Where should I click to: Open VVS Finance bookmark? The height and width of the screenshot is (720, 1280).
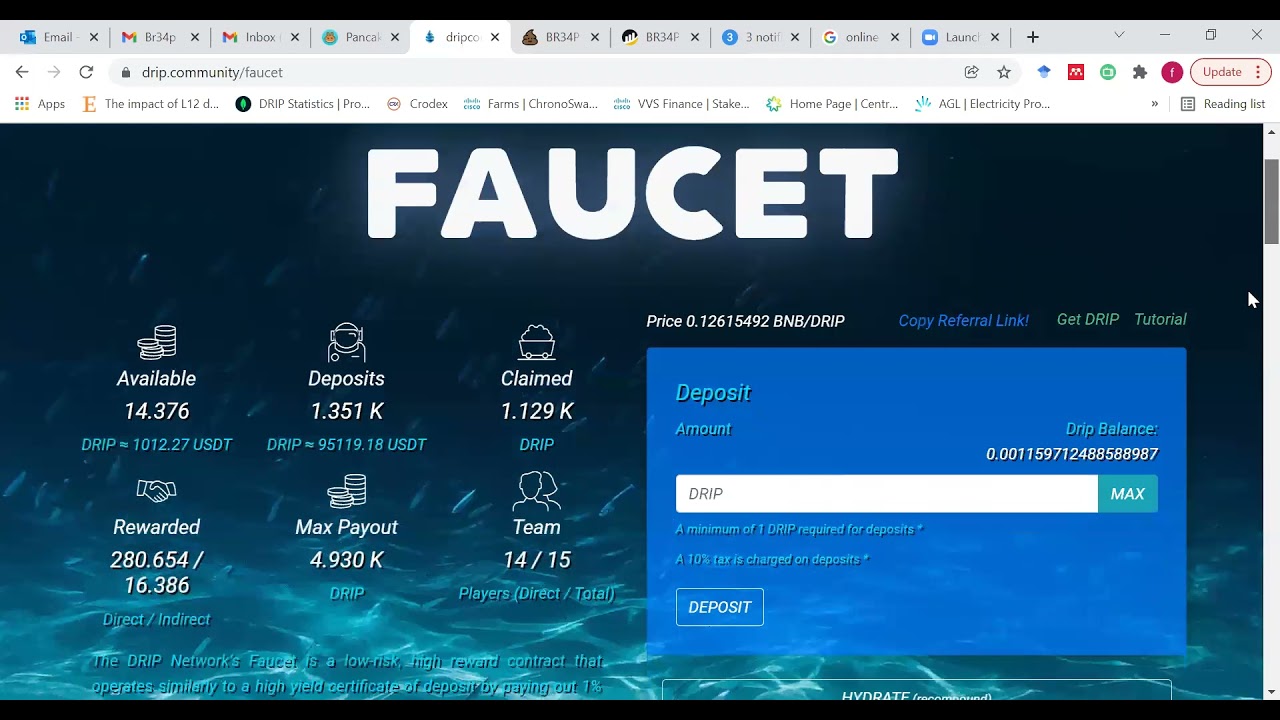(682, 104)
